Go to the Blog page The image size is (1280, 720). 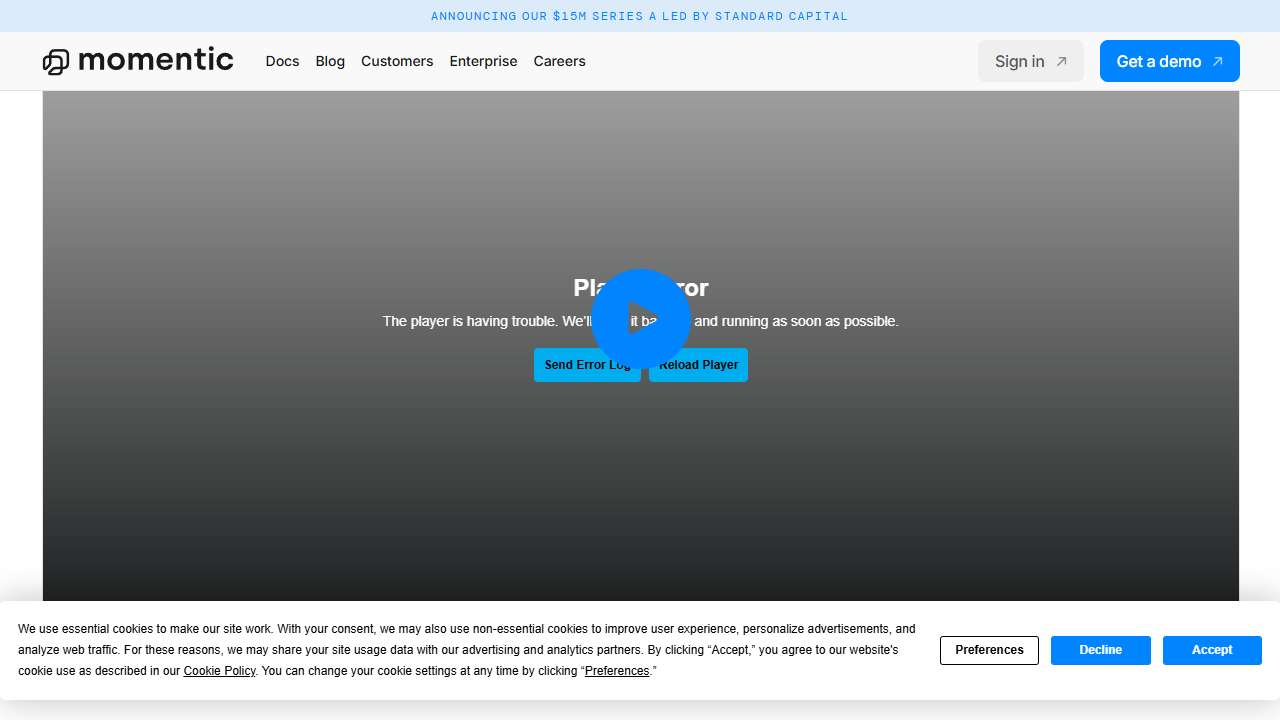(x=330, y=61)
